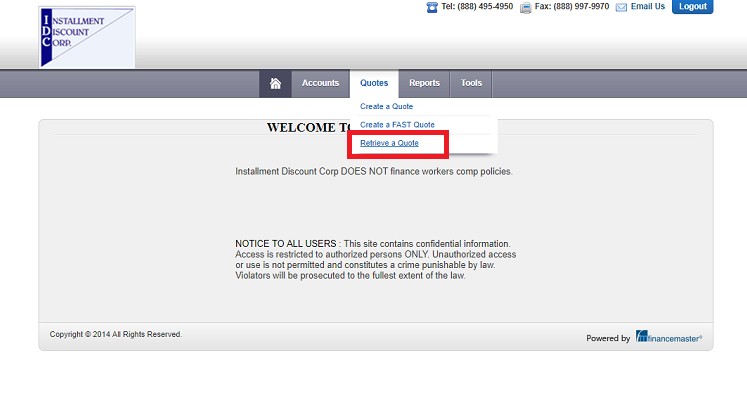Select Create a Quote from dropdown

pyautogui.click(x=386, y=106)
